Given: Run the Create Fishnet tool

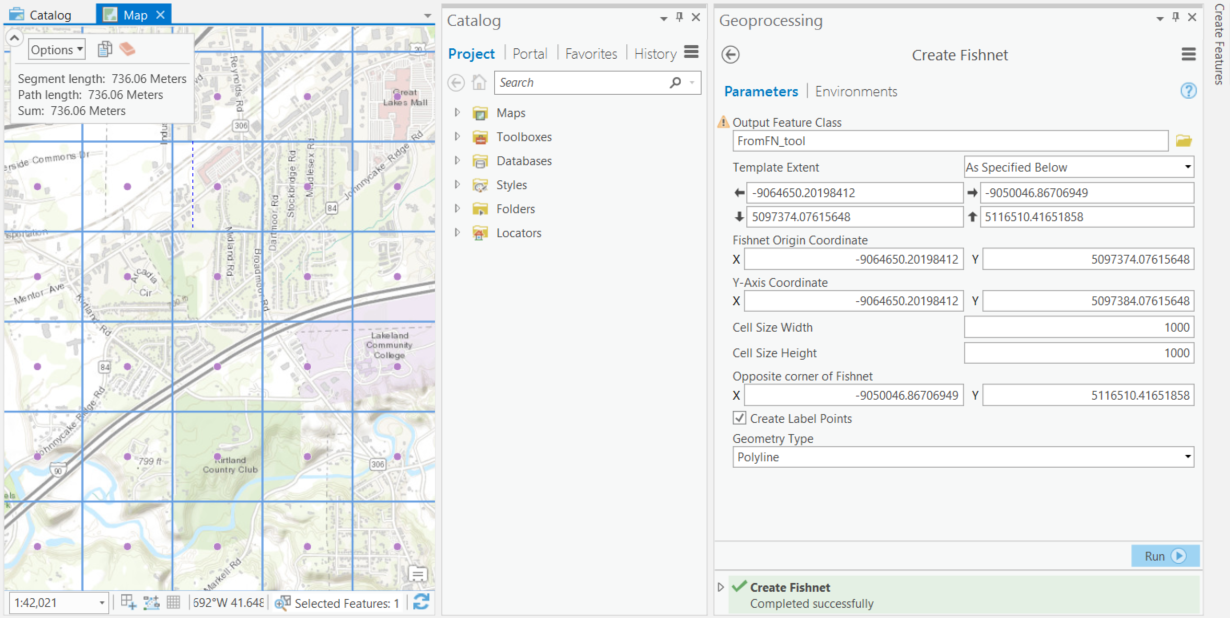Looking at the screenshot, I should (x=1163, y=555).
